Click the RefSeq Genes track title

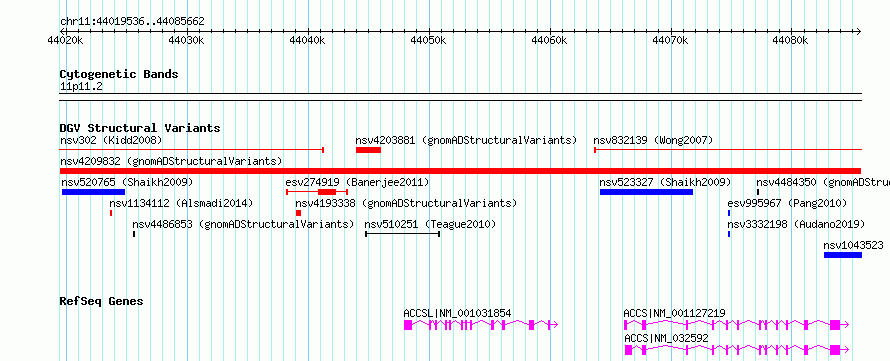click(101, 301)
